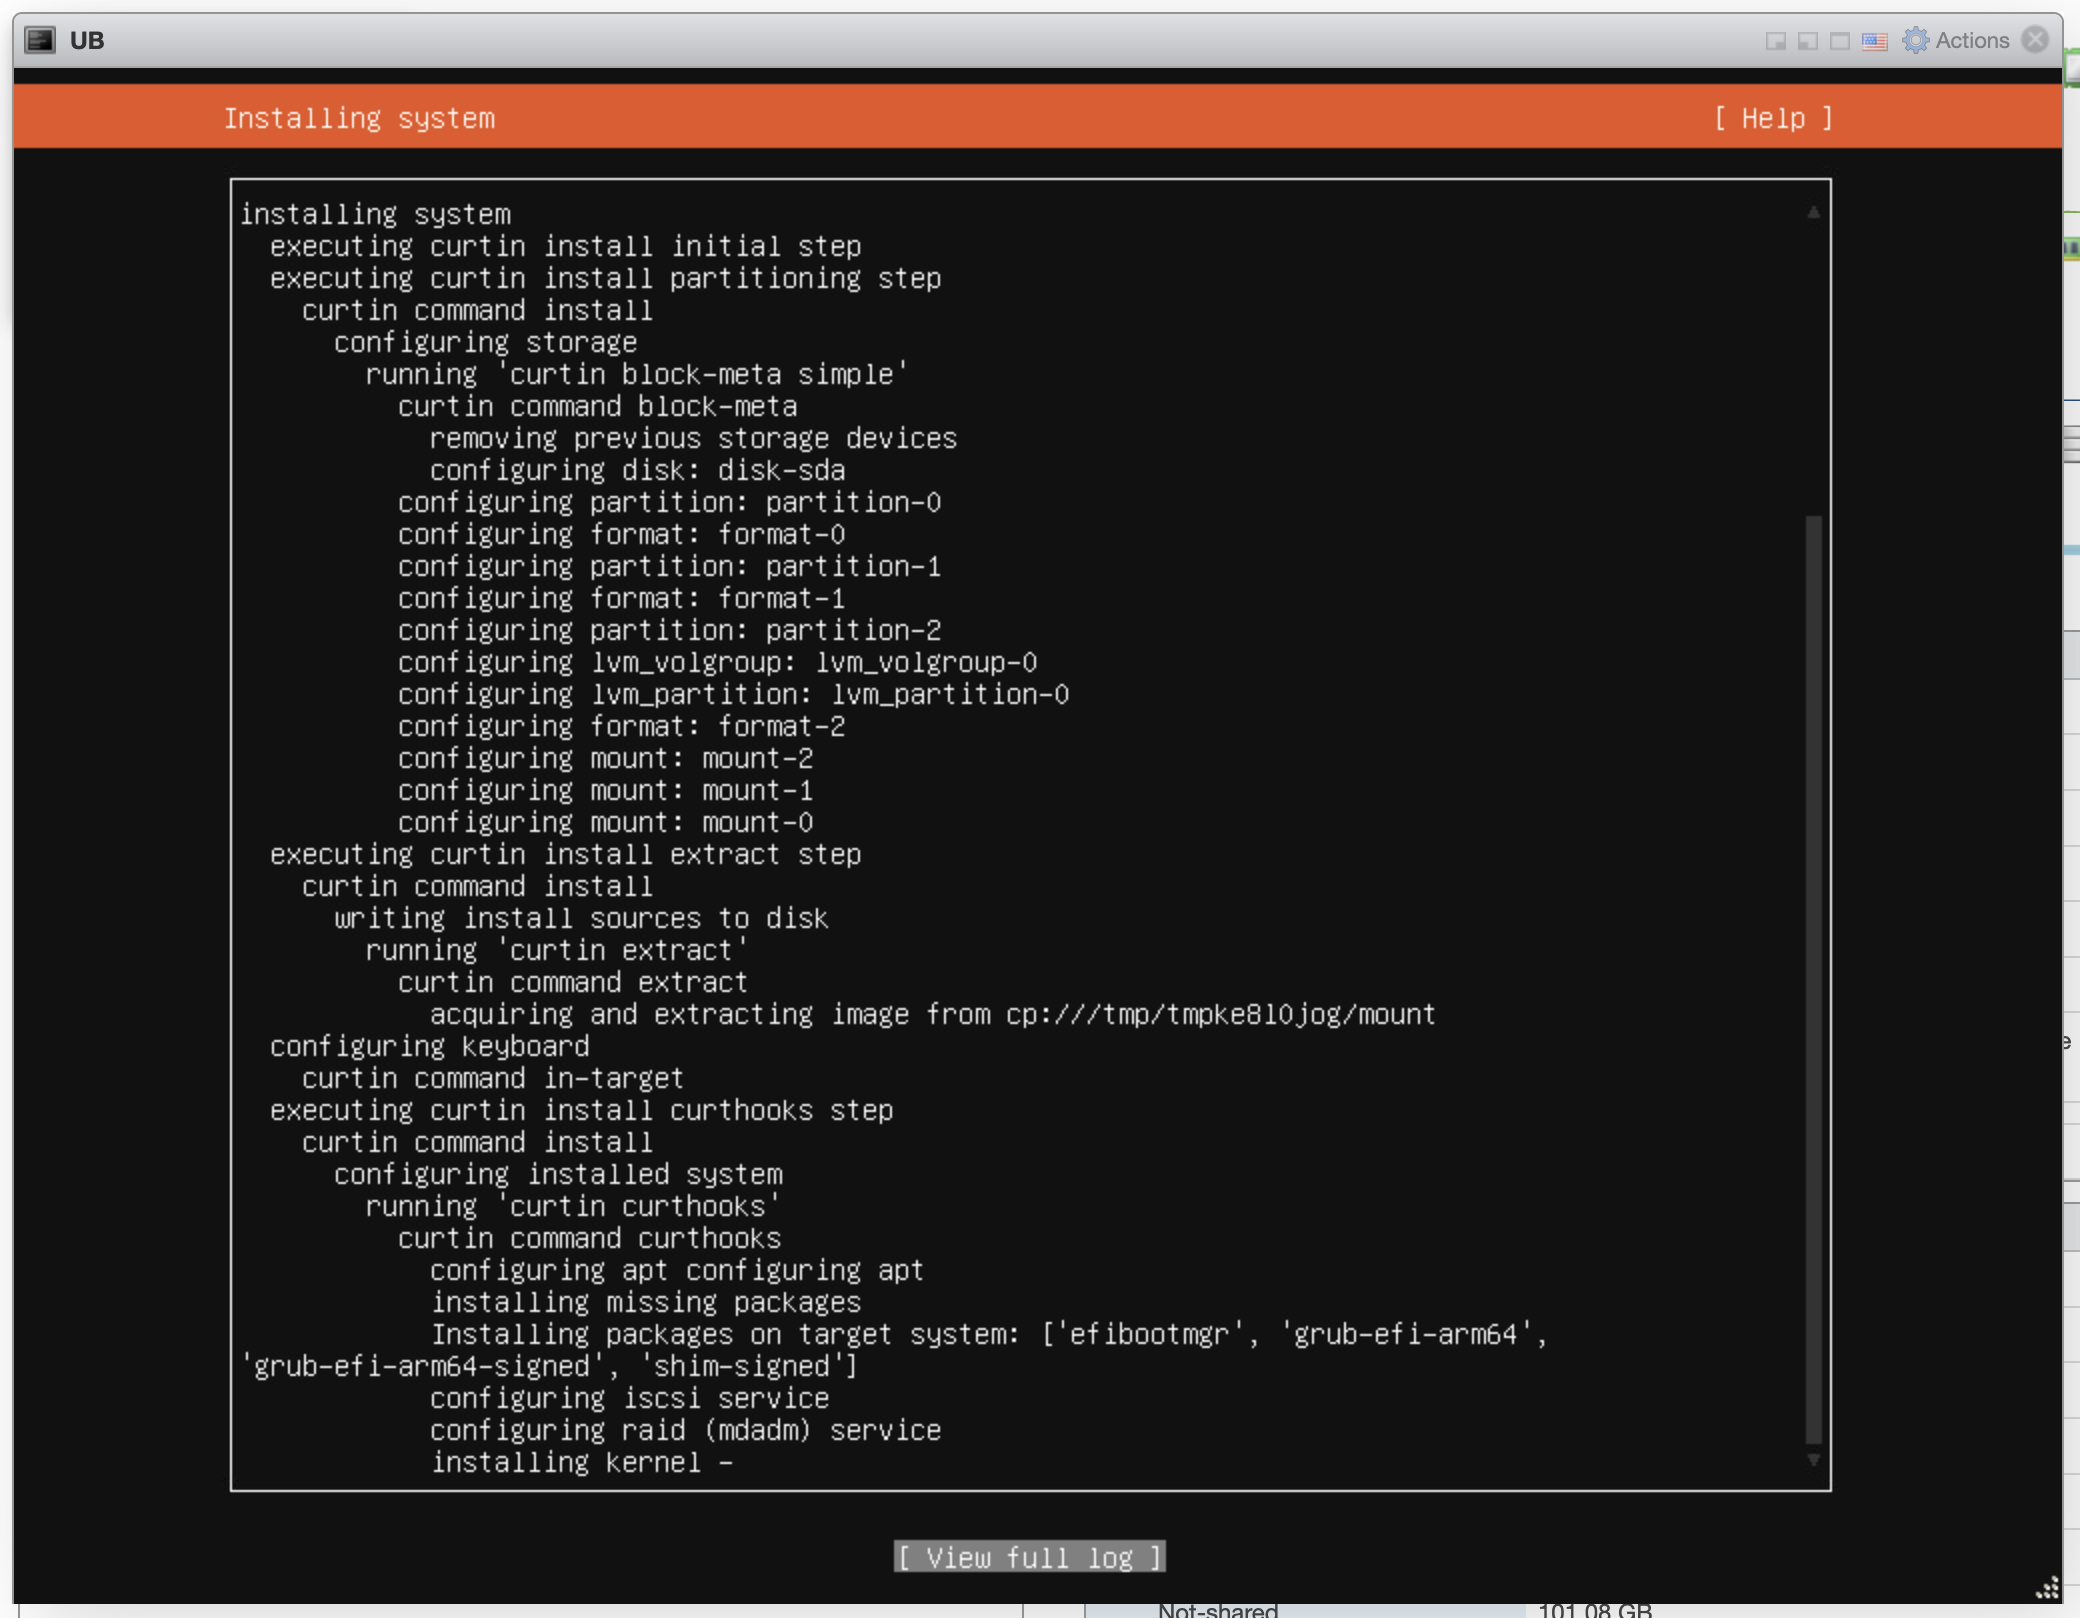Click the configuring storage log entry

(484, 342)
